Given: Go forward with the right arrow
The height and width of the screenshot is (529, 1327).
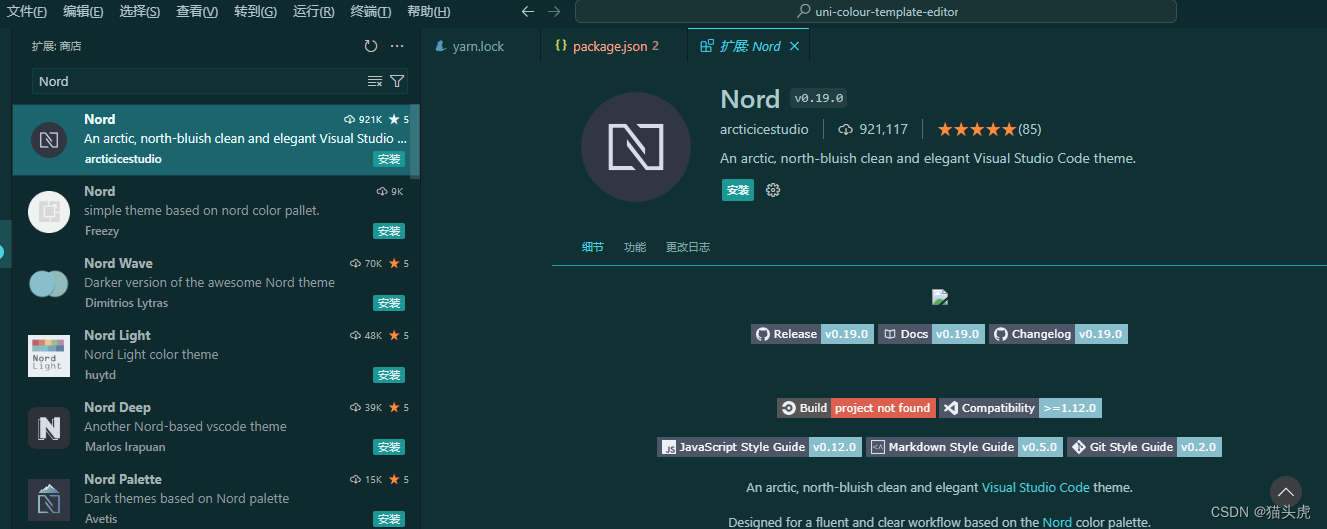Looking at the screenshot, I should coord(554,12).
